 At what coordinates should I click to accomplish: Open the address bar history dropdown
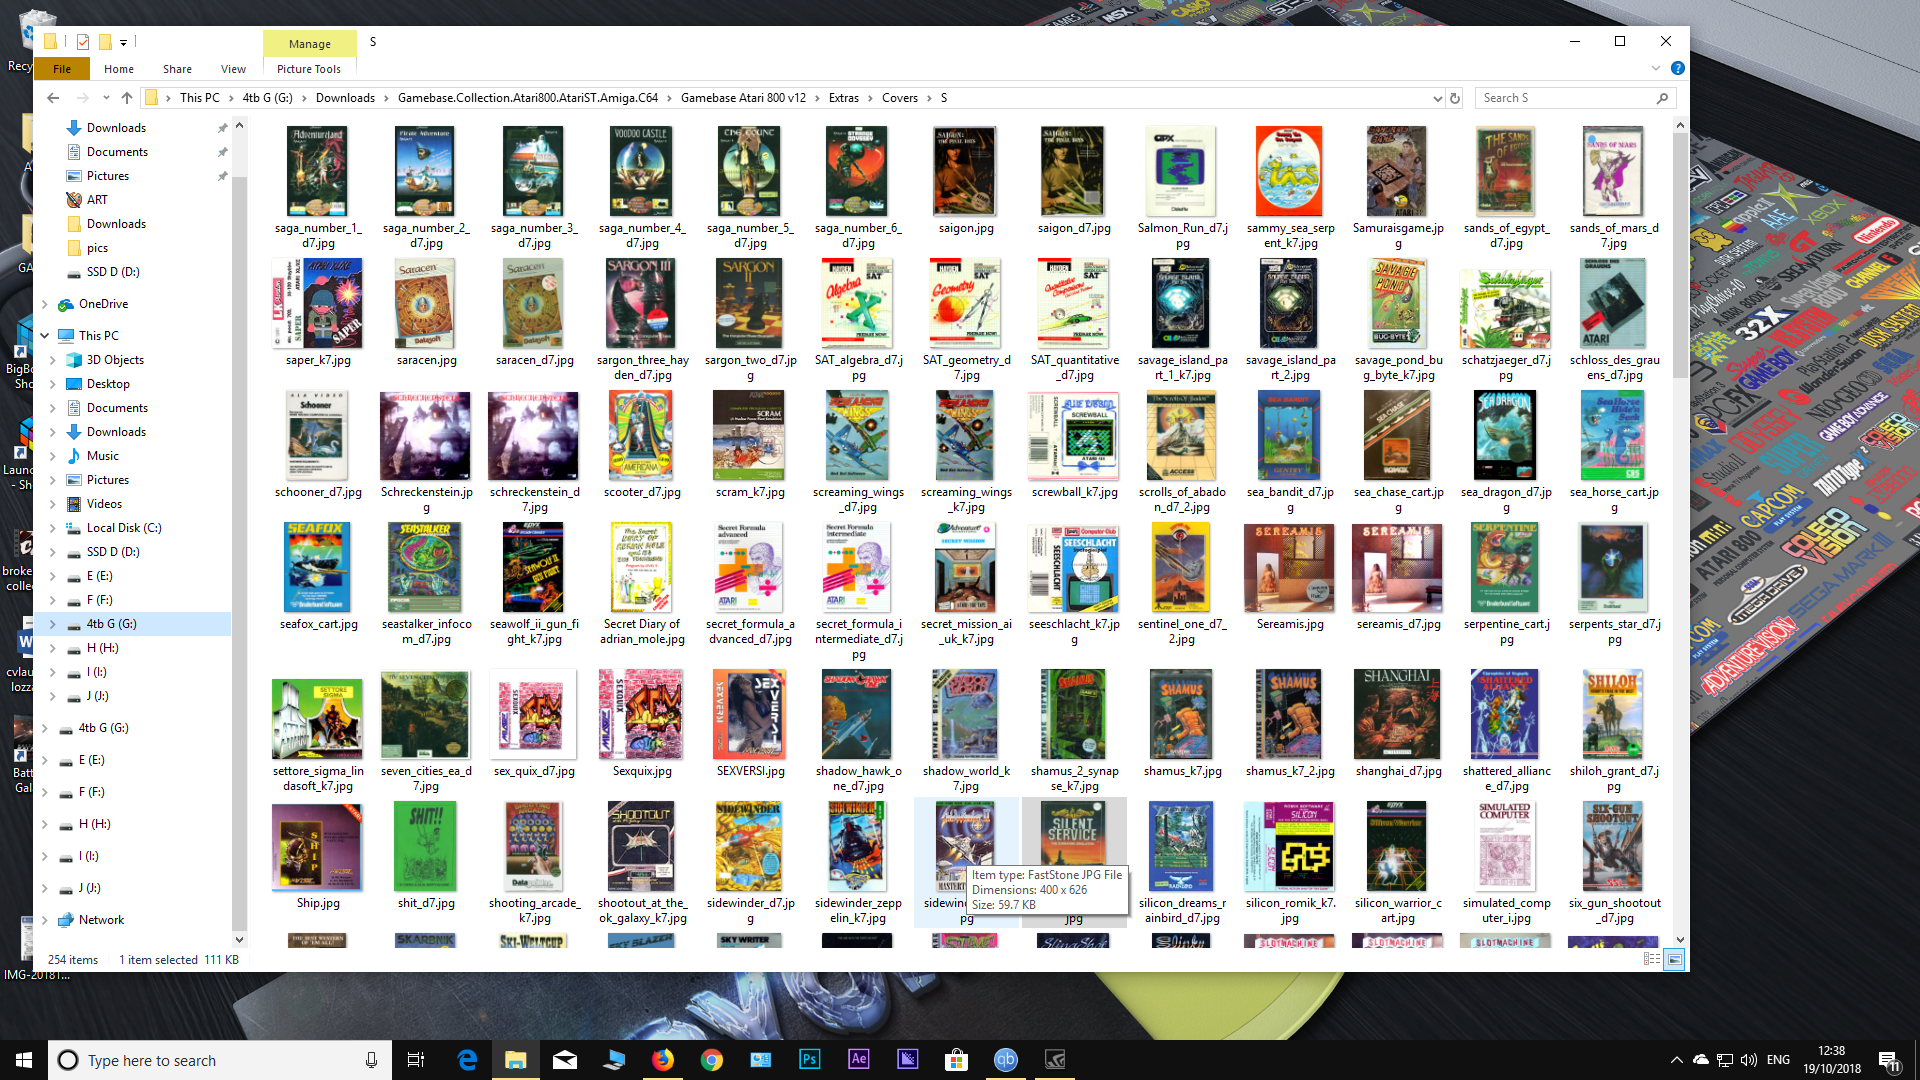tap(1437, 98)
